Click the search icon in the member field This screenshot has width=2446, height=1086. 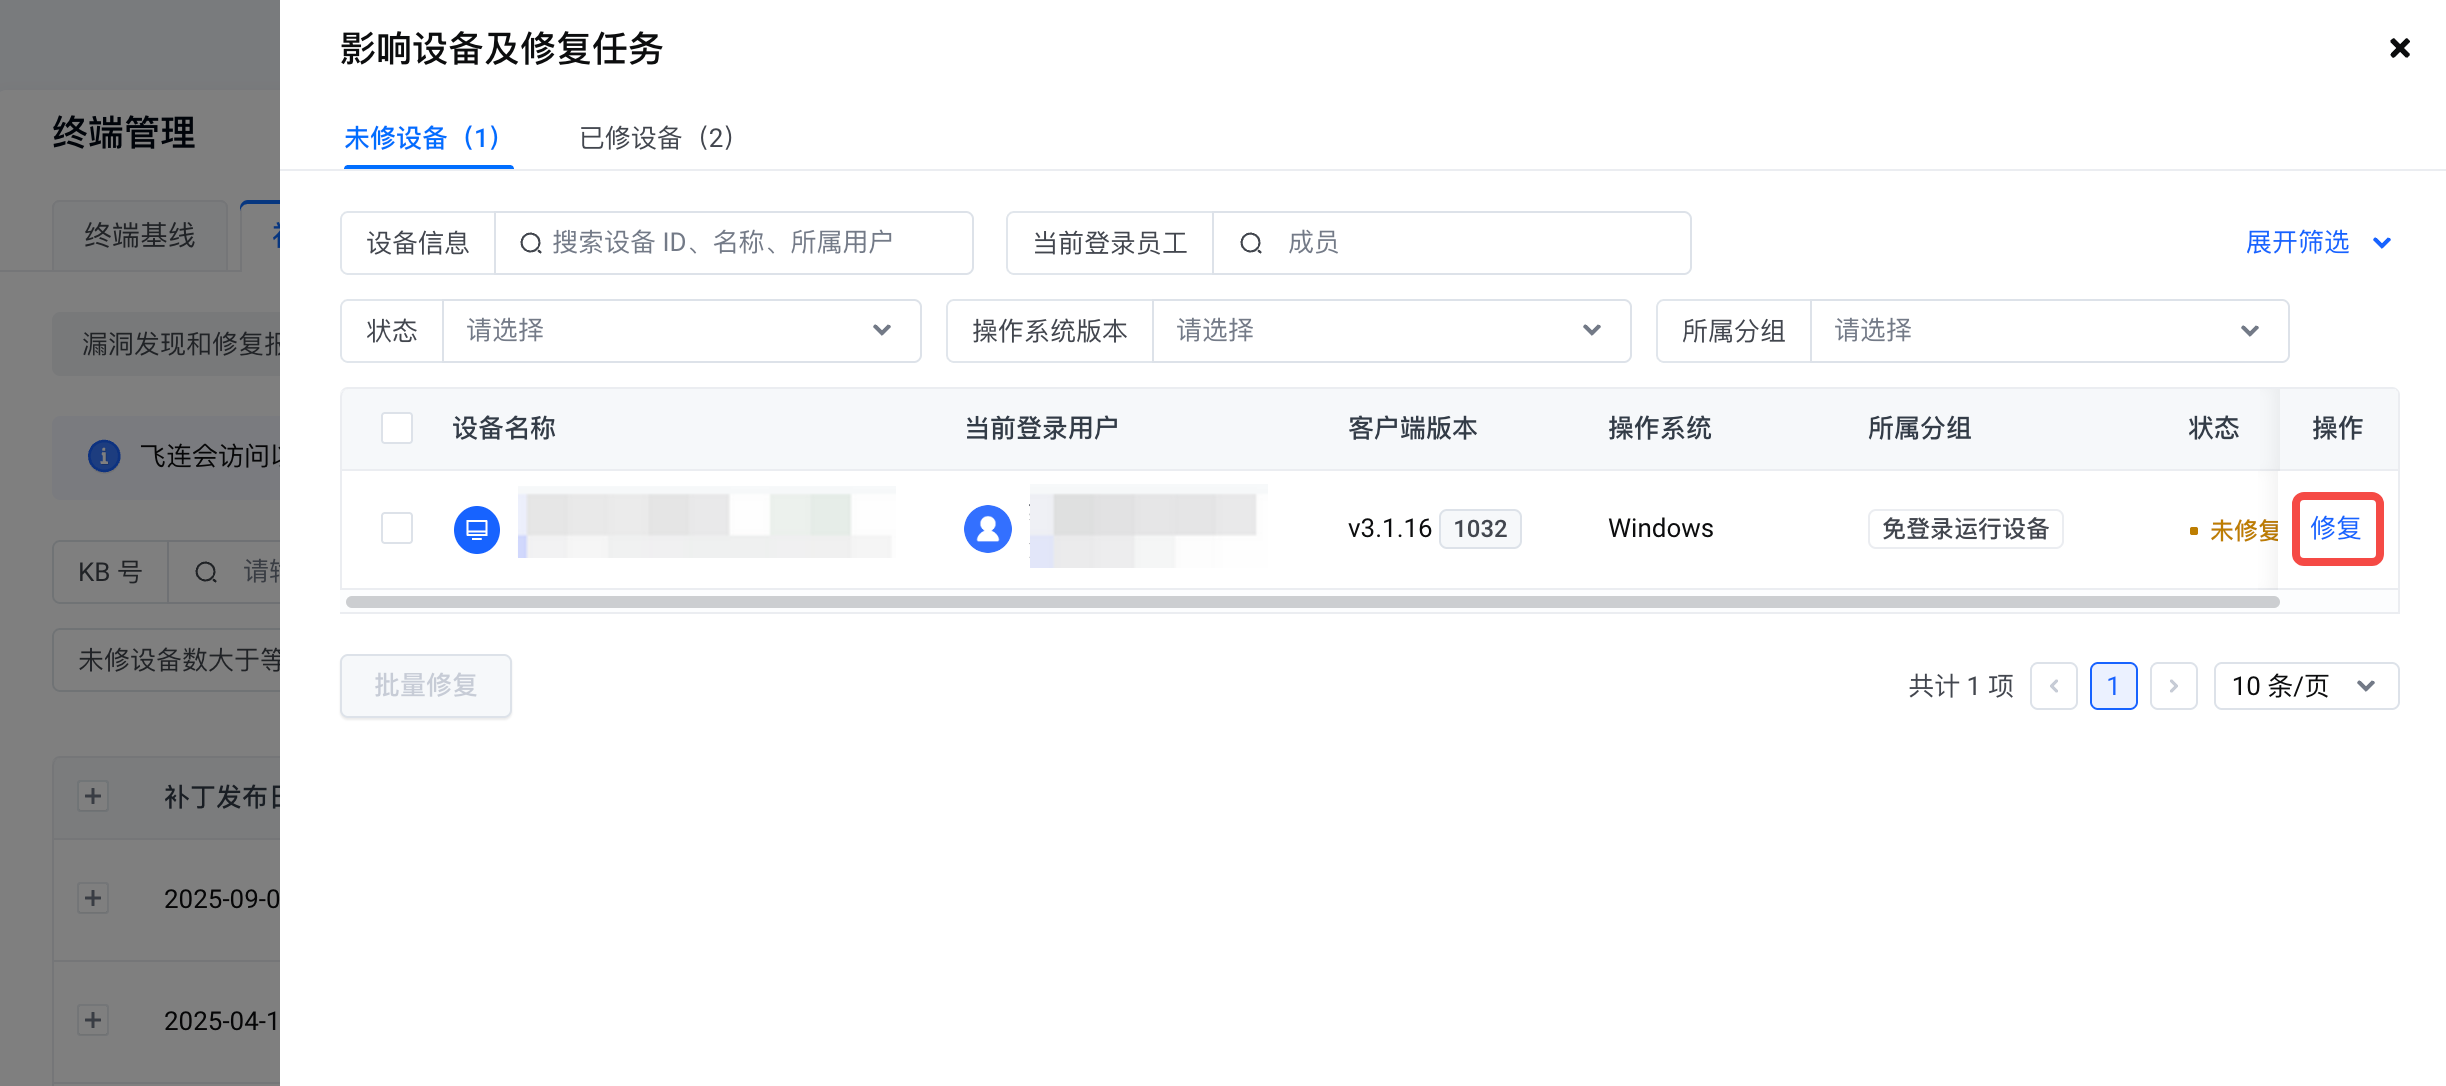[1250, 243]
